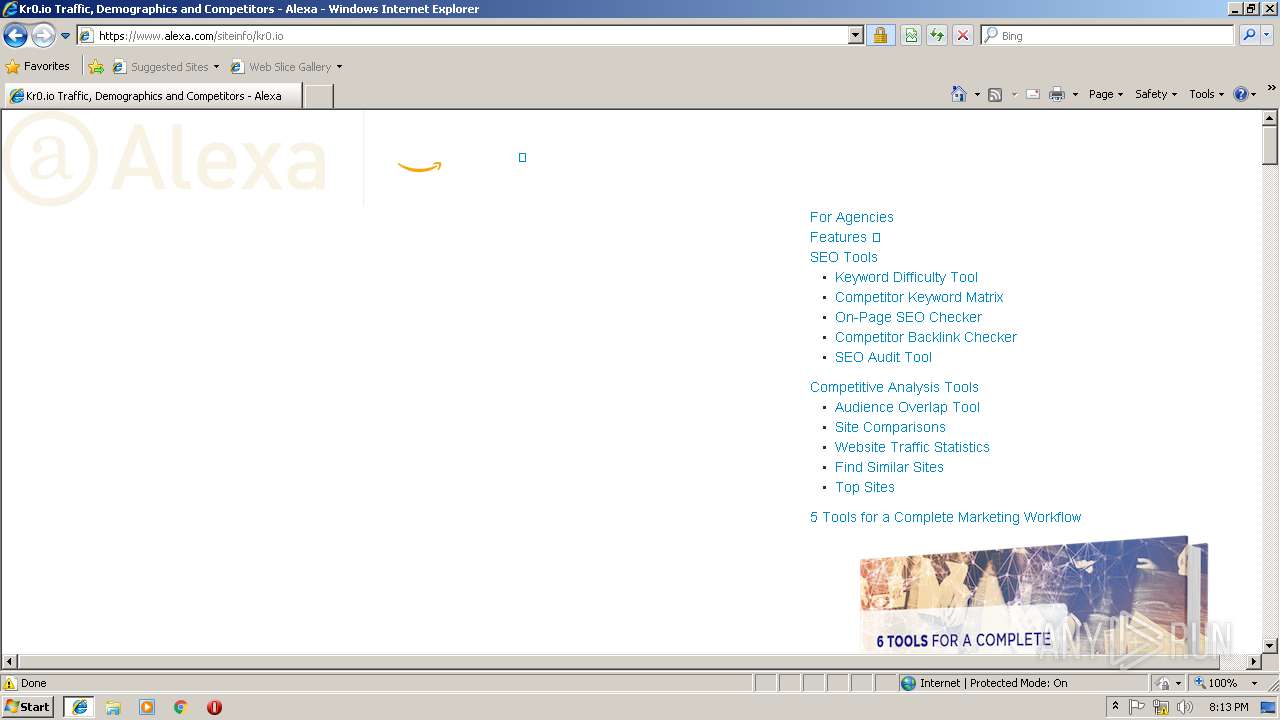
Task: Open the Windows Explorer folder taskbar icon
Action: [113, 707]
